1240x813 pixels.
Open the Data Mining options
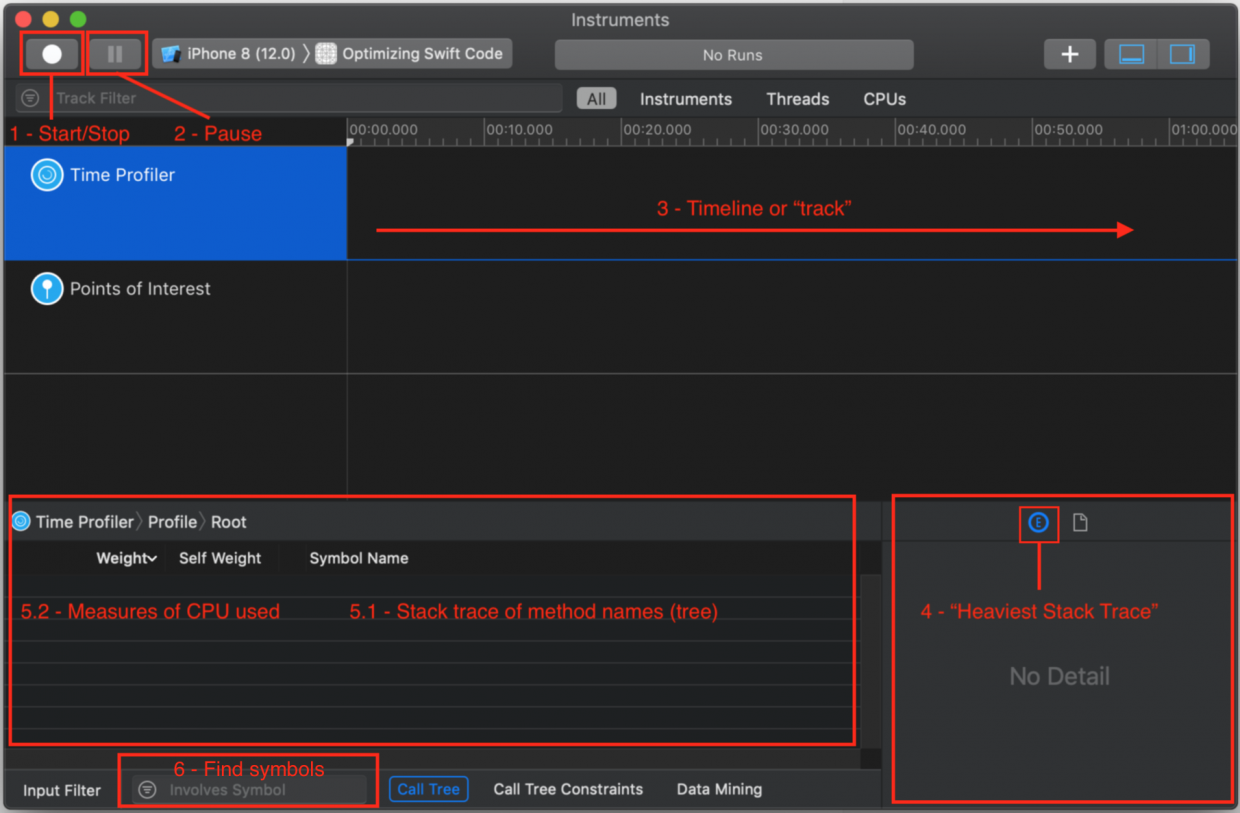[x=719, y=789]
